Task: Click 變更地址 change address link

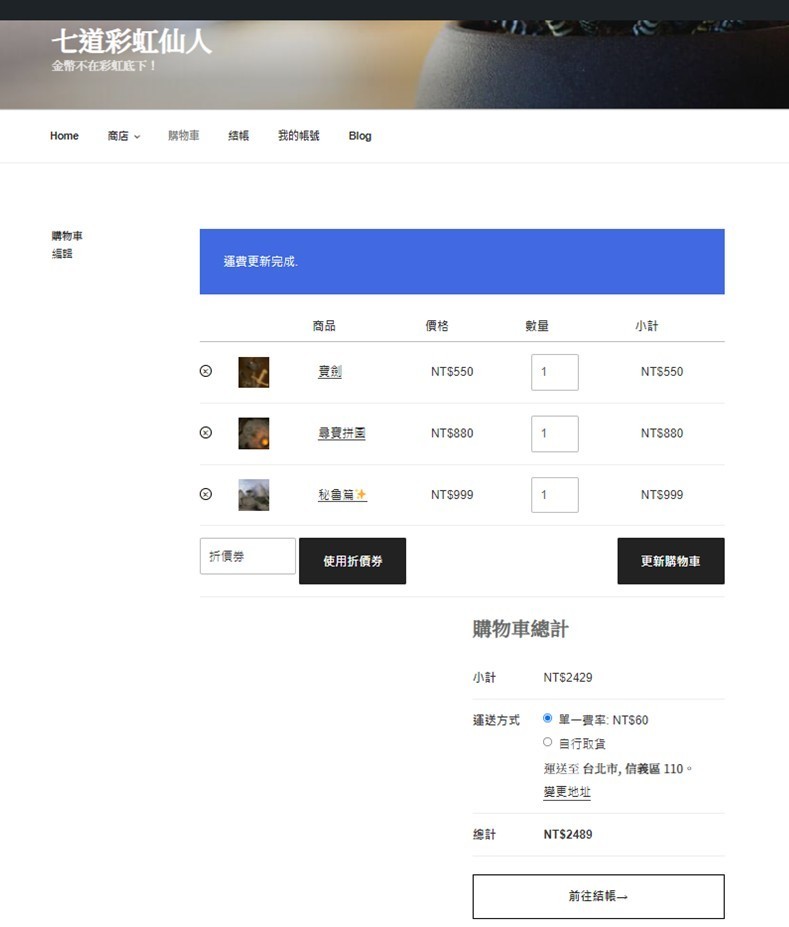Action: click(567, 792)
